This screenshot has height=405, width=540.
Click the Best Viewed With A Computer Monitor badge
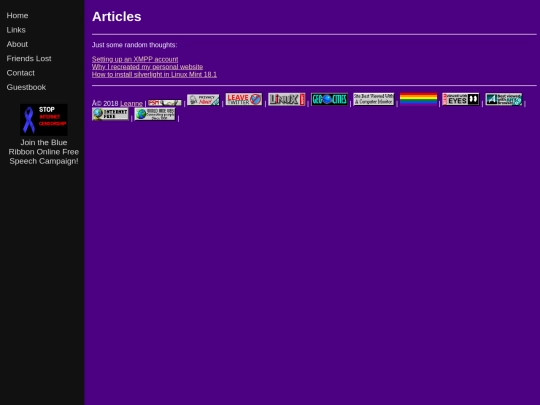374,99
